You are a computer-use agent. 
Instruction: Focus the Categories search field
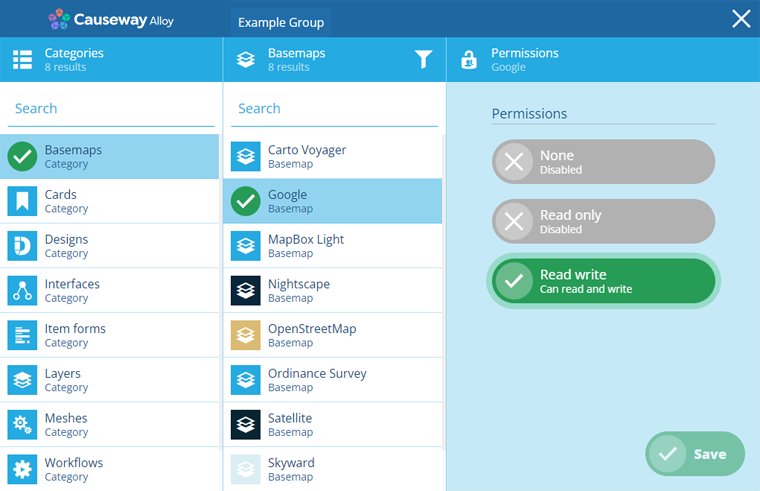pos(111,109)
